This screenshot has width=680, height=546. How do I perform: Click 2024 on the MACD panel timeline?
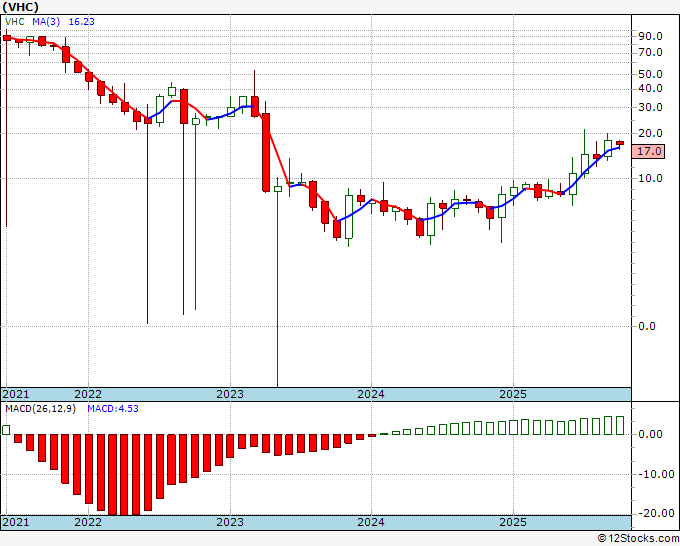371,522
